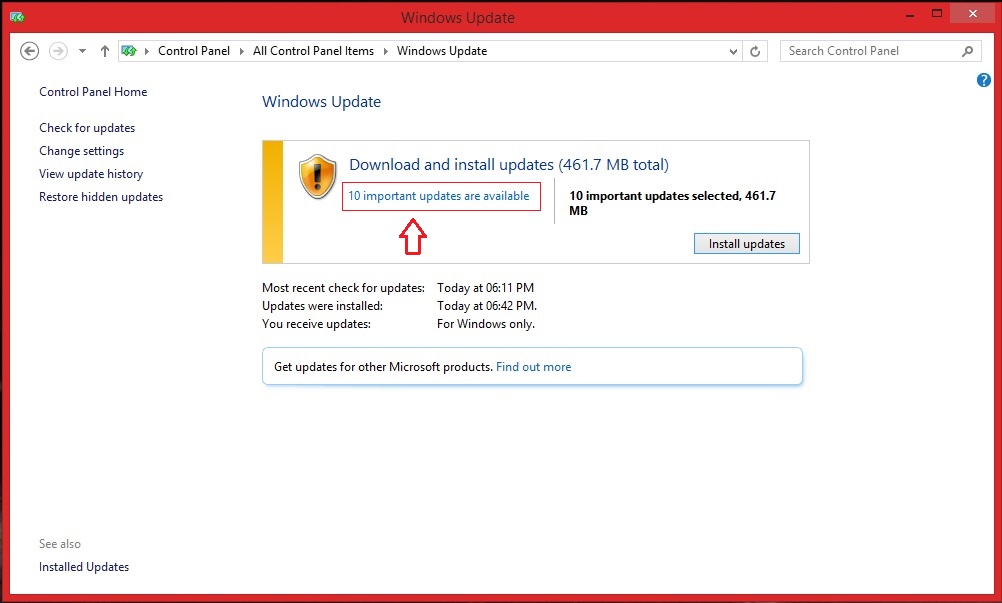
Task: Open the recent pages dropdown chevron
Action: pyautogui.click(x=82, y=51)
